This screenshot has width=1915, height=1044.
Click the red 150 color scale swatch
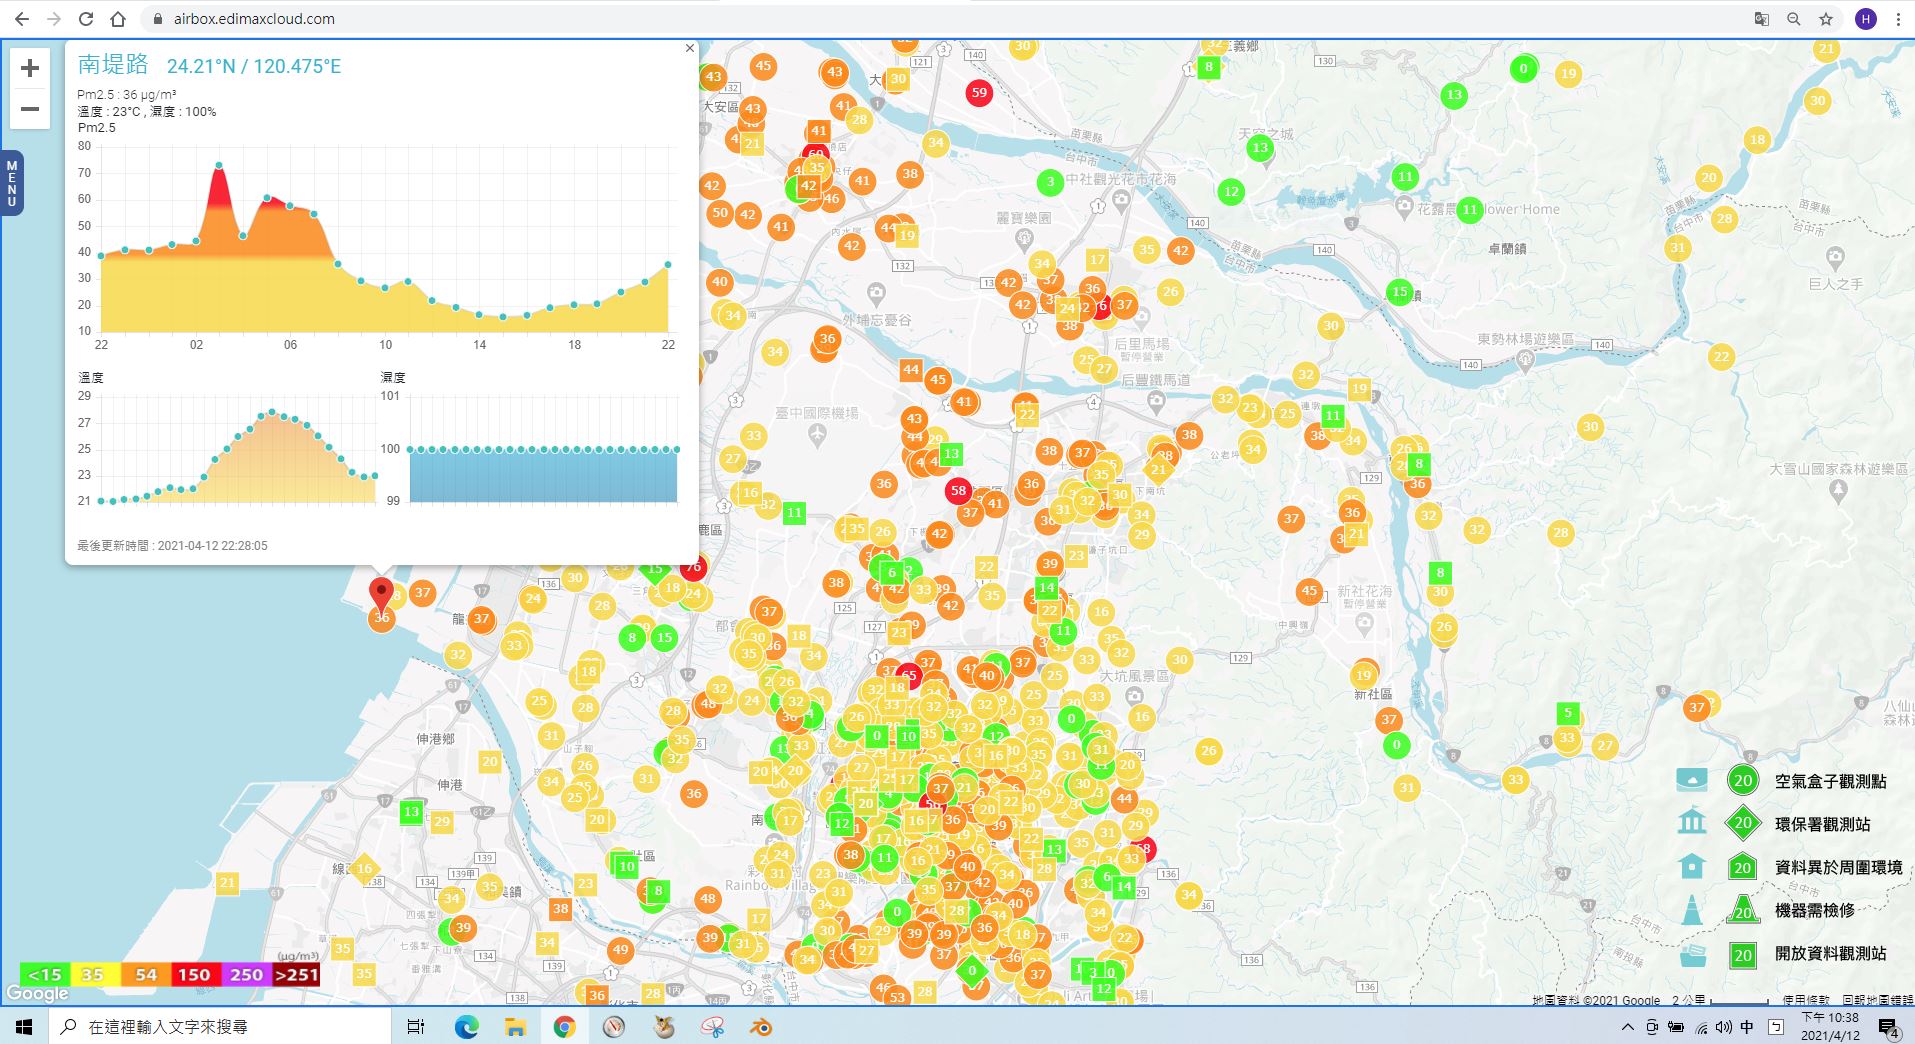pos(195,974)
